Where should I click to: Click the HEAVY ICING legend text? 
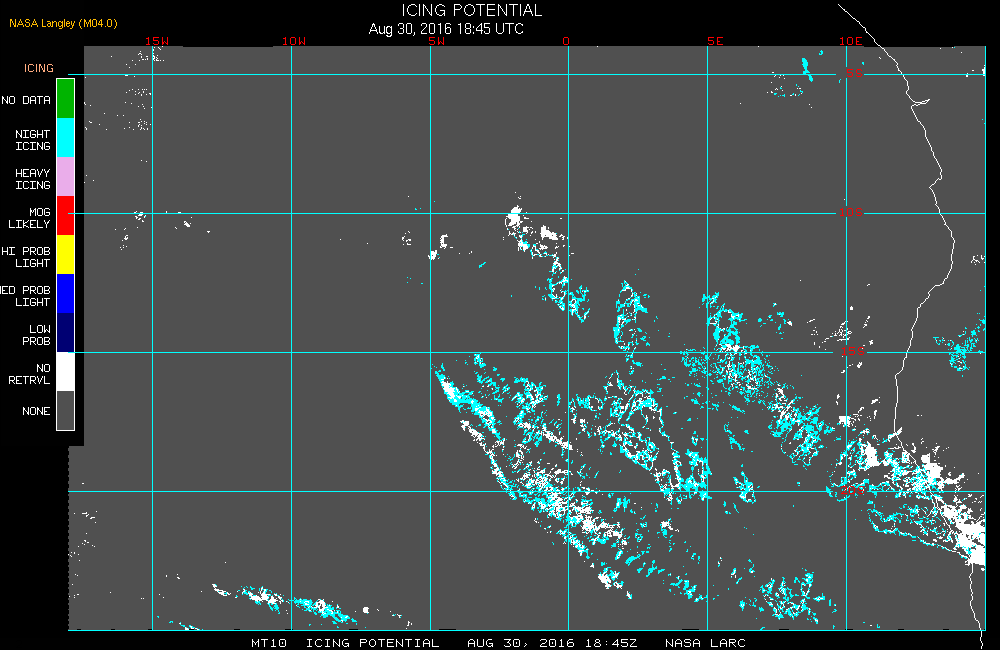pos(33,179)
